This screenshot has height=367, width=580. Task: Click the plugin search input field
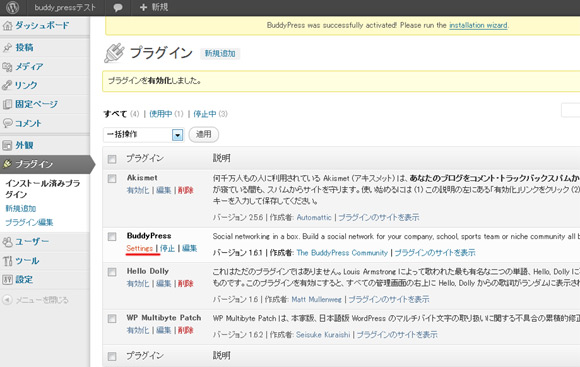coord(570,110)
